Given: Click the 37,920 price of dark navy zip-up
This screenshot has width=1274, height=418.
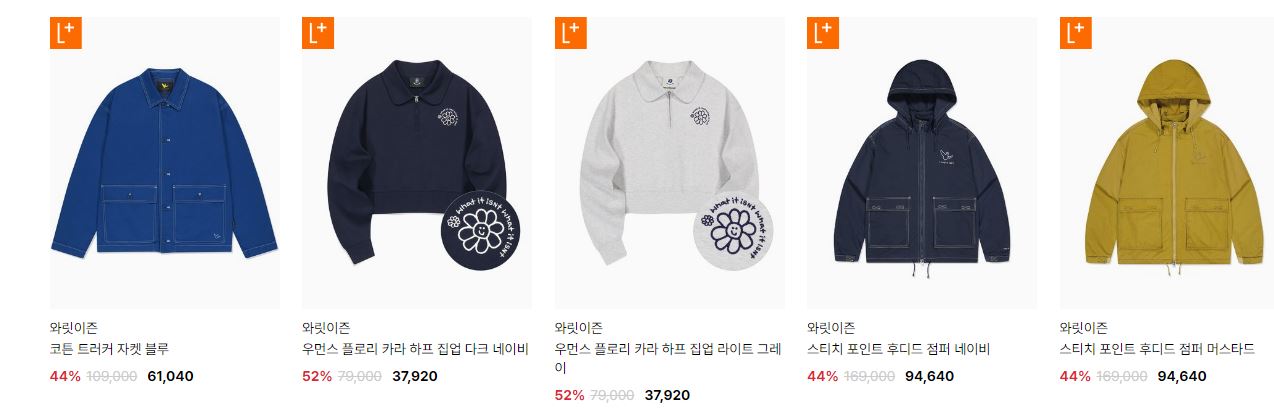Looking at the screenshot, I should tap(414, 377).
